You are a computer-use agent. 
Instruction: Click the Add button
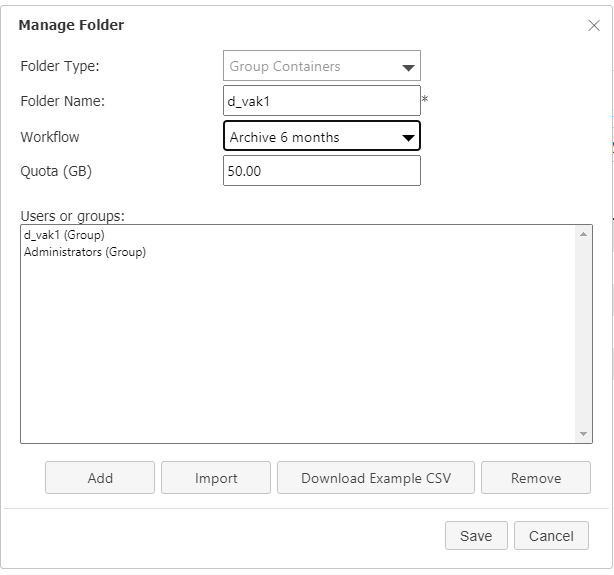[100, 477]
